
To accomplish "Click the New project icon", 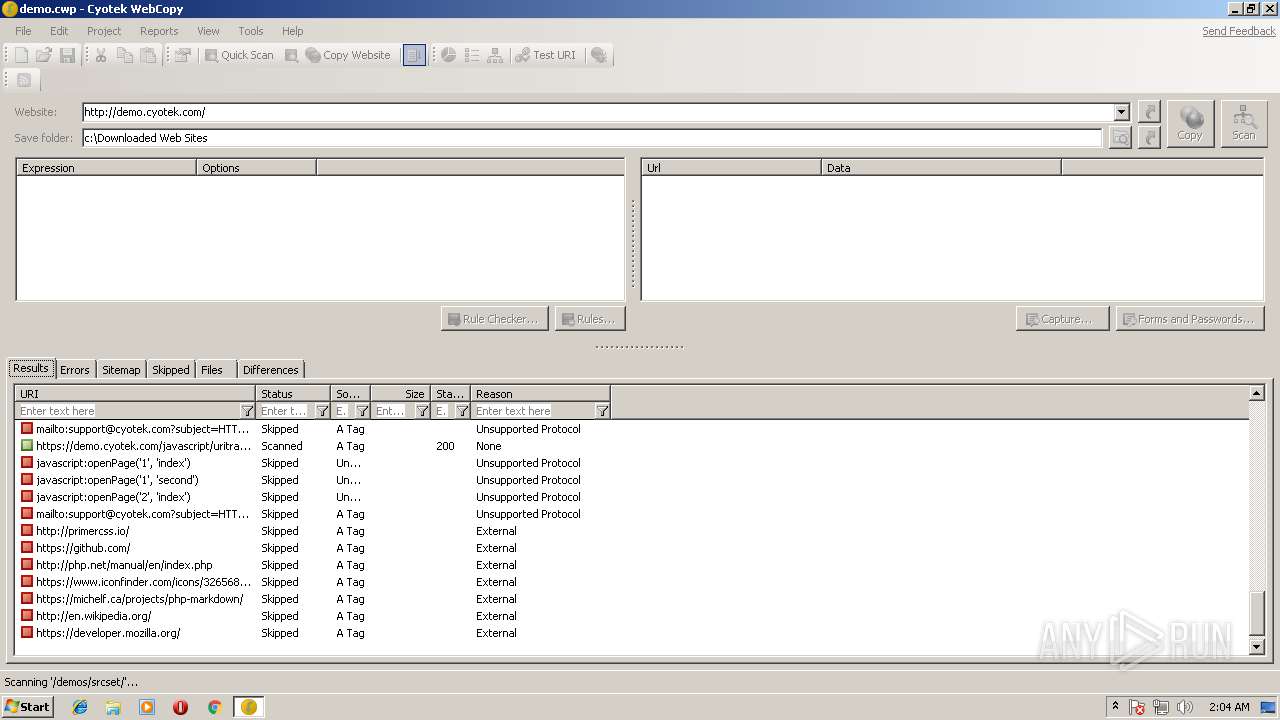I will tap(21, 55).
